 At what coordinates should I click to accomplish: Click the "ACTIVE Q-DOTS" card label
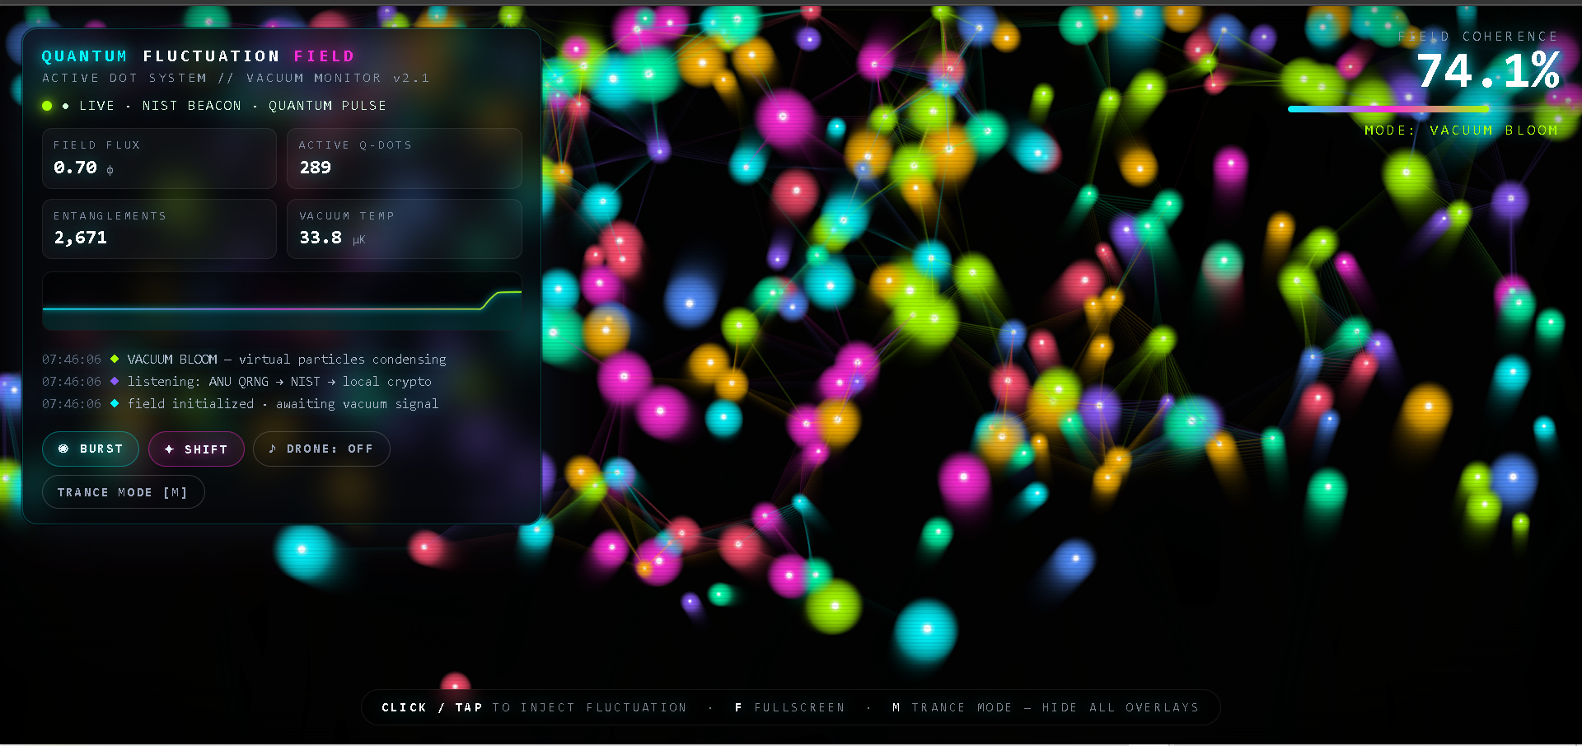tap(355, 145)
